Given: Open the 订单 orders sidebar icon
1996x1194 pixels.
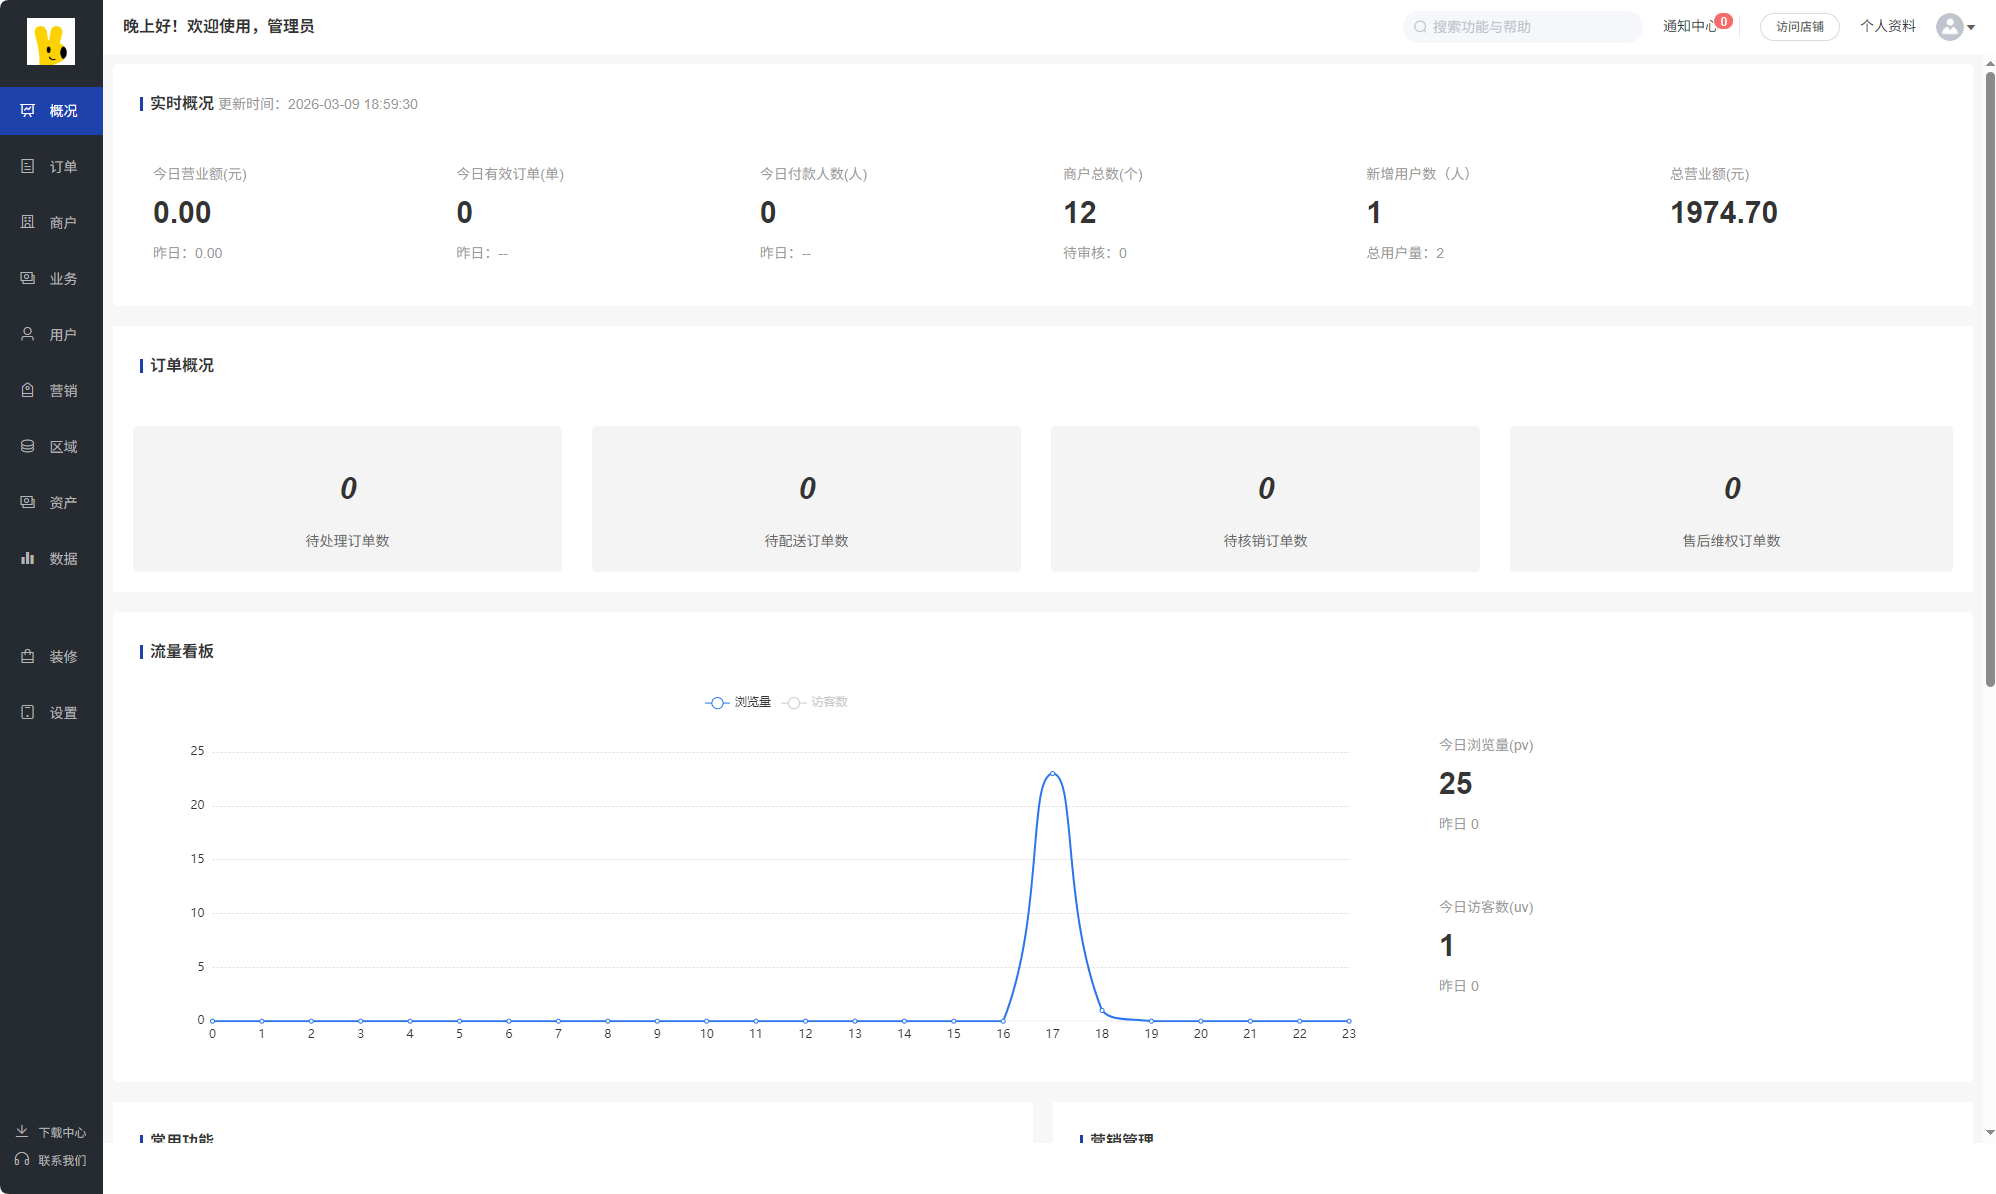Looking at the screenshot, I should tap(28, 166).
